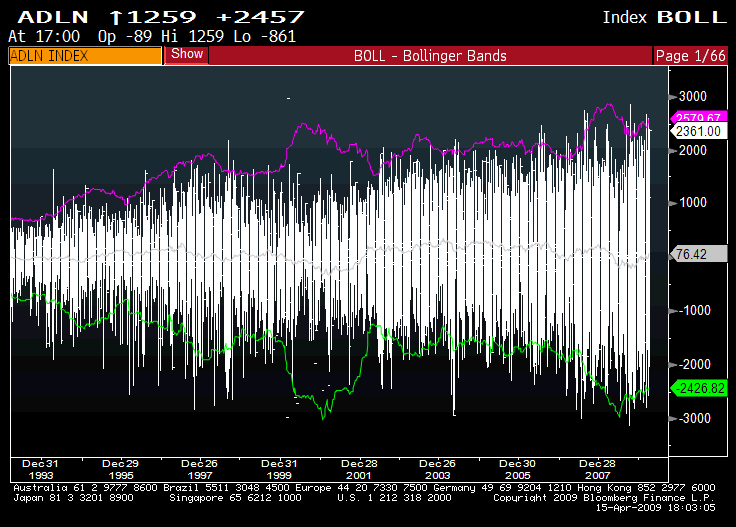Click the 3000 y-axis label
736x527 pixels.
click(693, 97)
